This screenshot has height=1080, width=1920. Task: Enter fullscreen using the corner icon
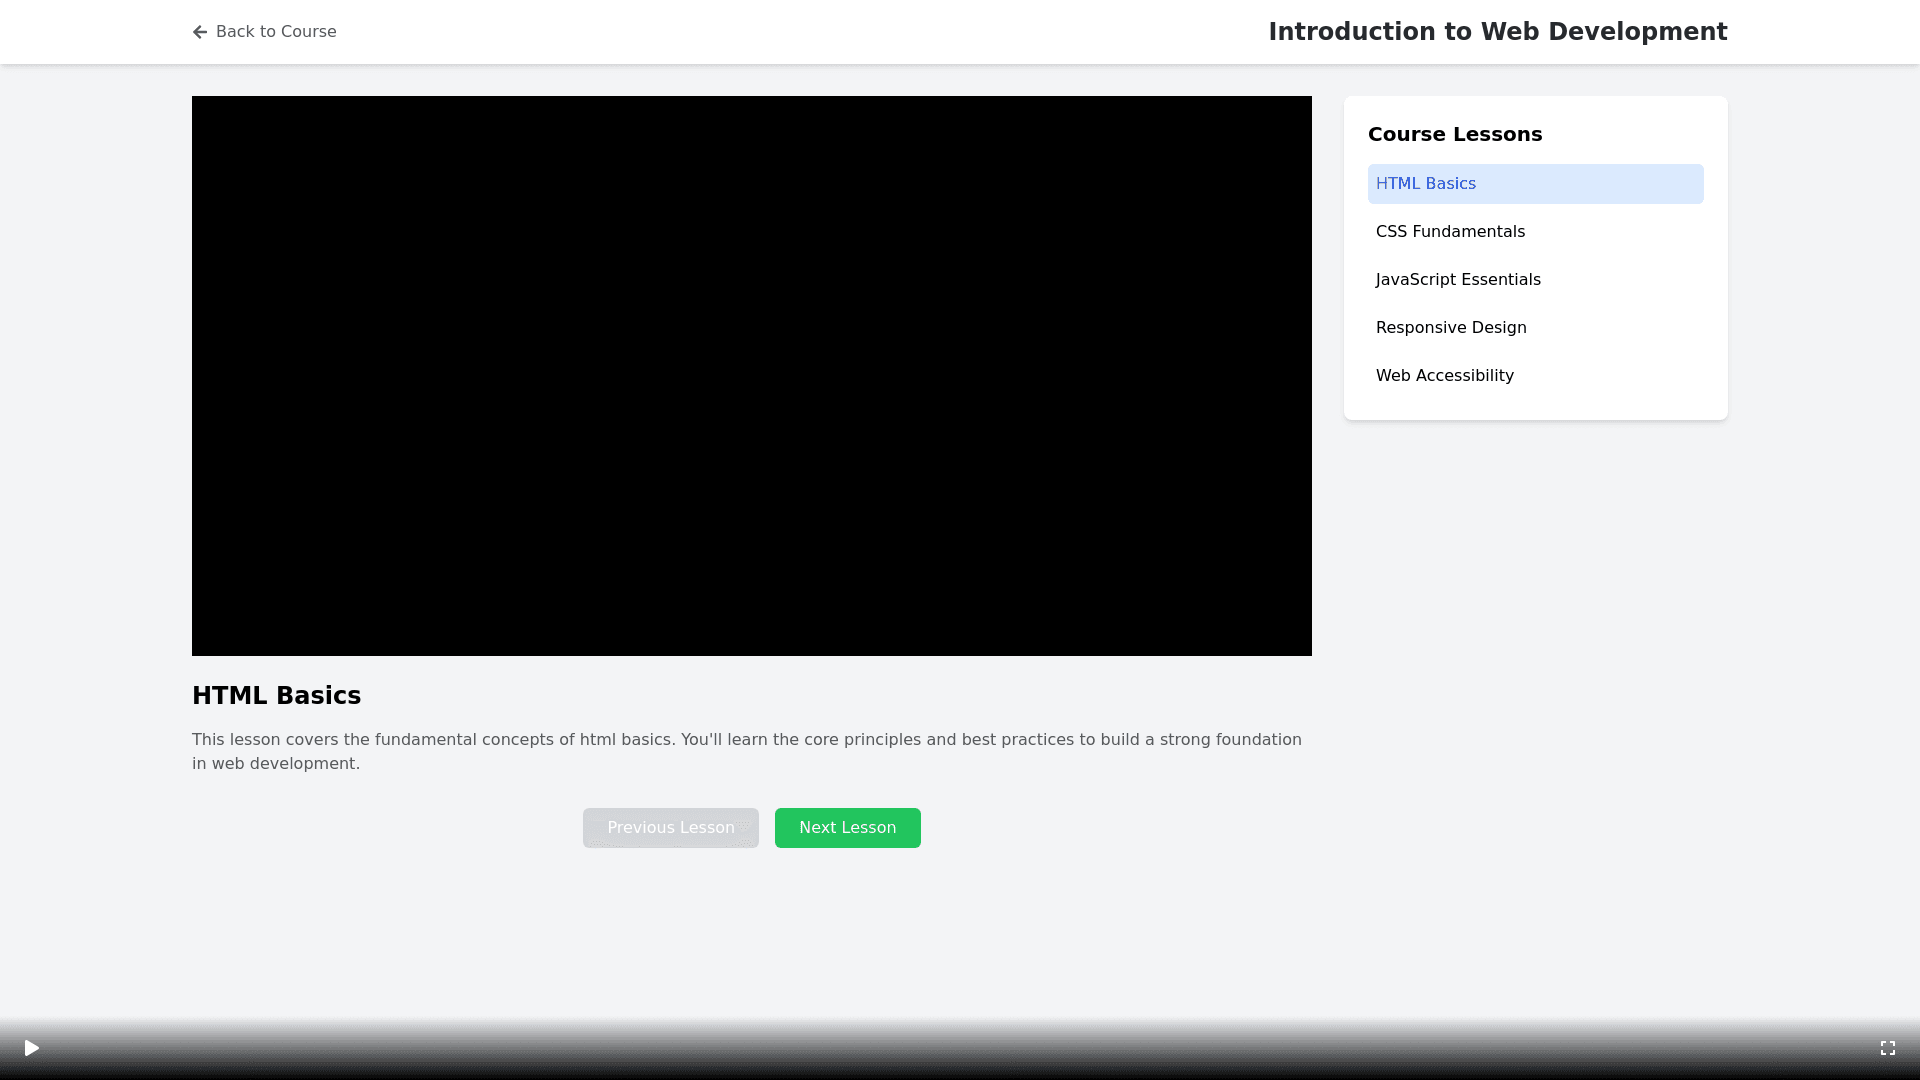1887,1048
